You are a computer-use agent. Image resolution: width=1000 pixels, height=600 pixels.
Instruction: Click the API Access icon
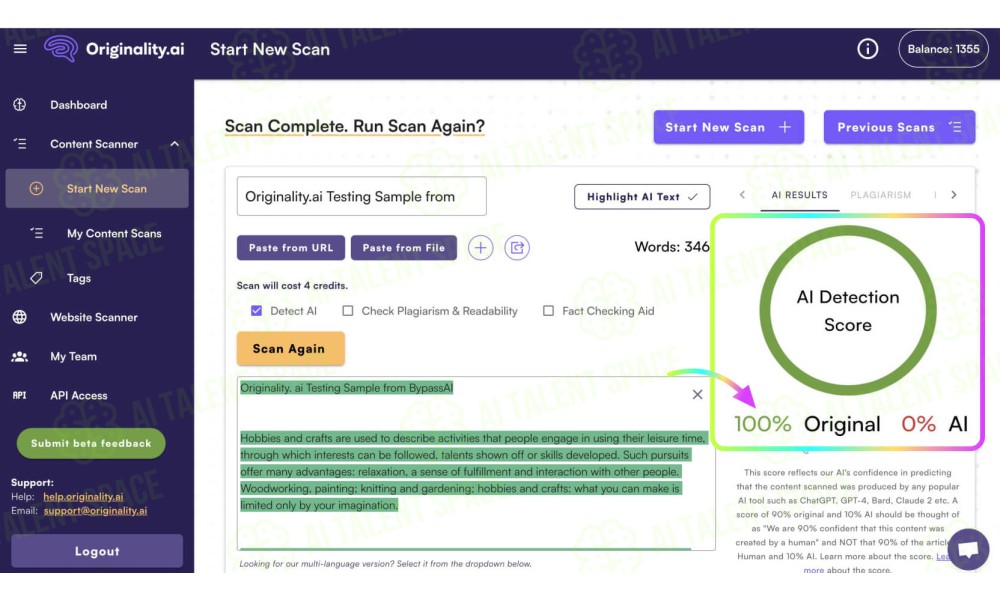20,395
